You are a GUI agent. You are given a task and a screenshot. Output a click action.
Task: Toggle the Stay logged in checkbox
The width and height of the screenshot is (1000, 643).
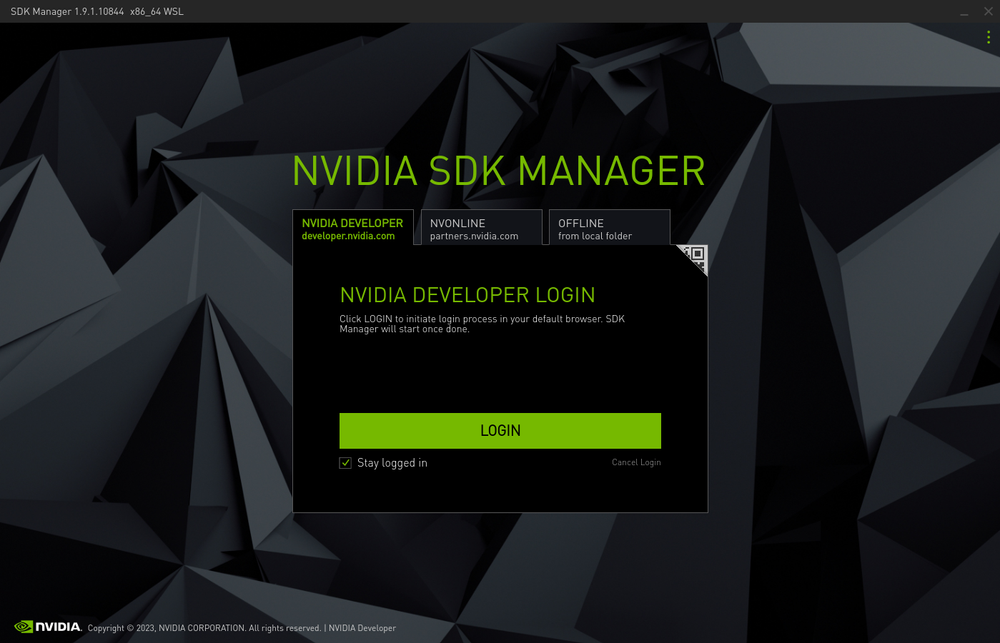click(345, 463)
